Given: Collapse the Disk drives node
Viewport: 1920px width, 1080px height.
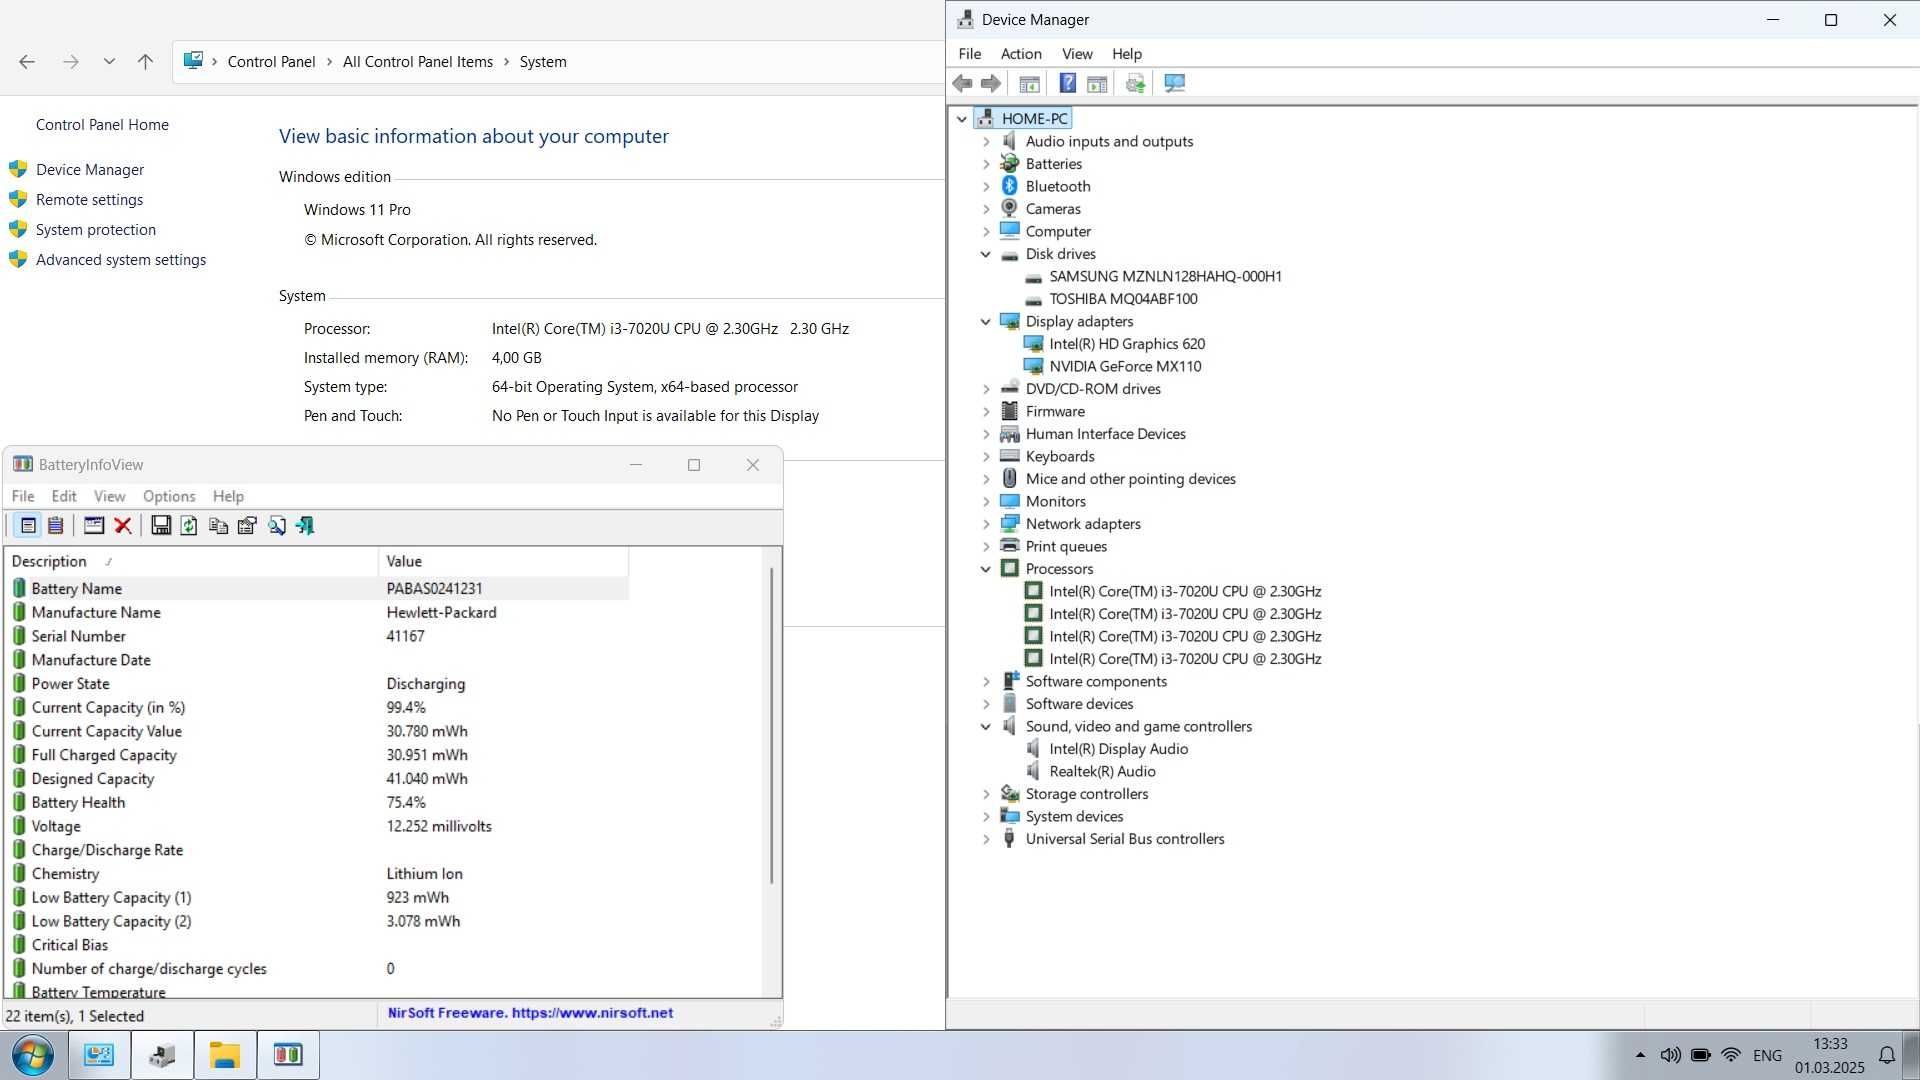Looking at the screenshot, I should click(x=986, y=254).
